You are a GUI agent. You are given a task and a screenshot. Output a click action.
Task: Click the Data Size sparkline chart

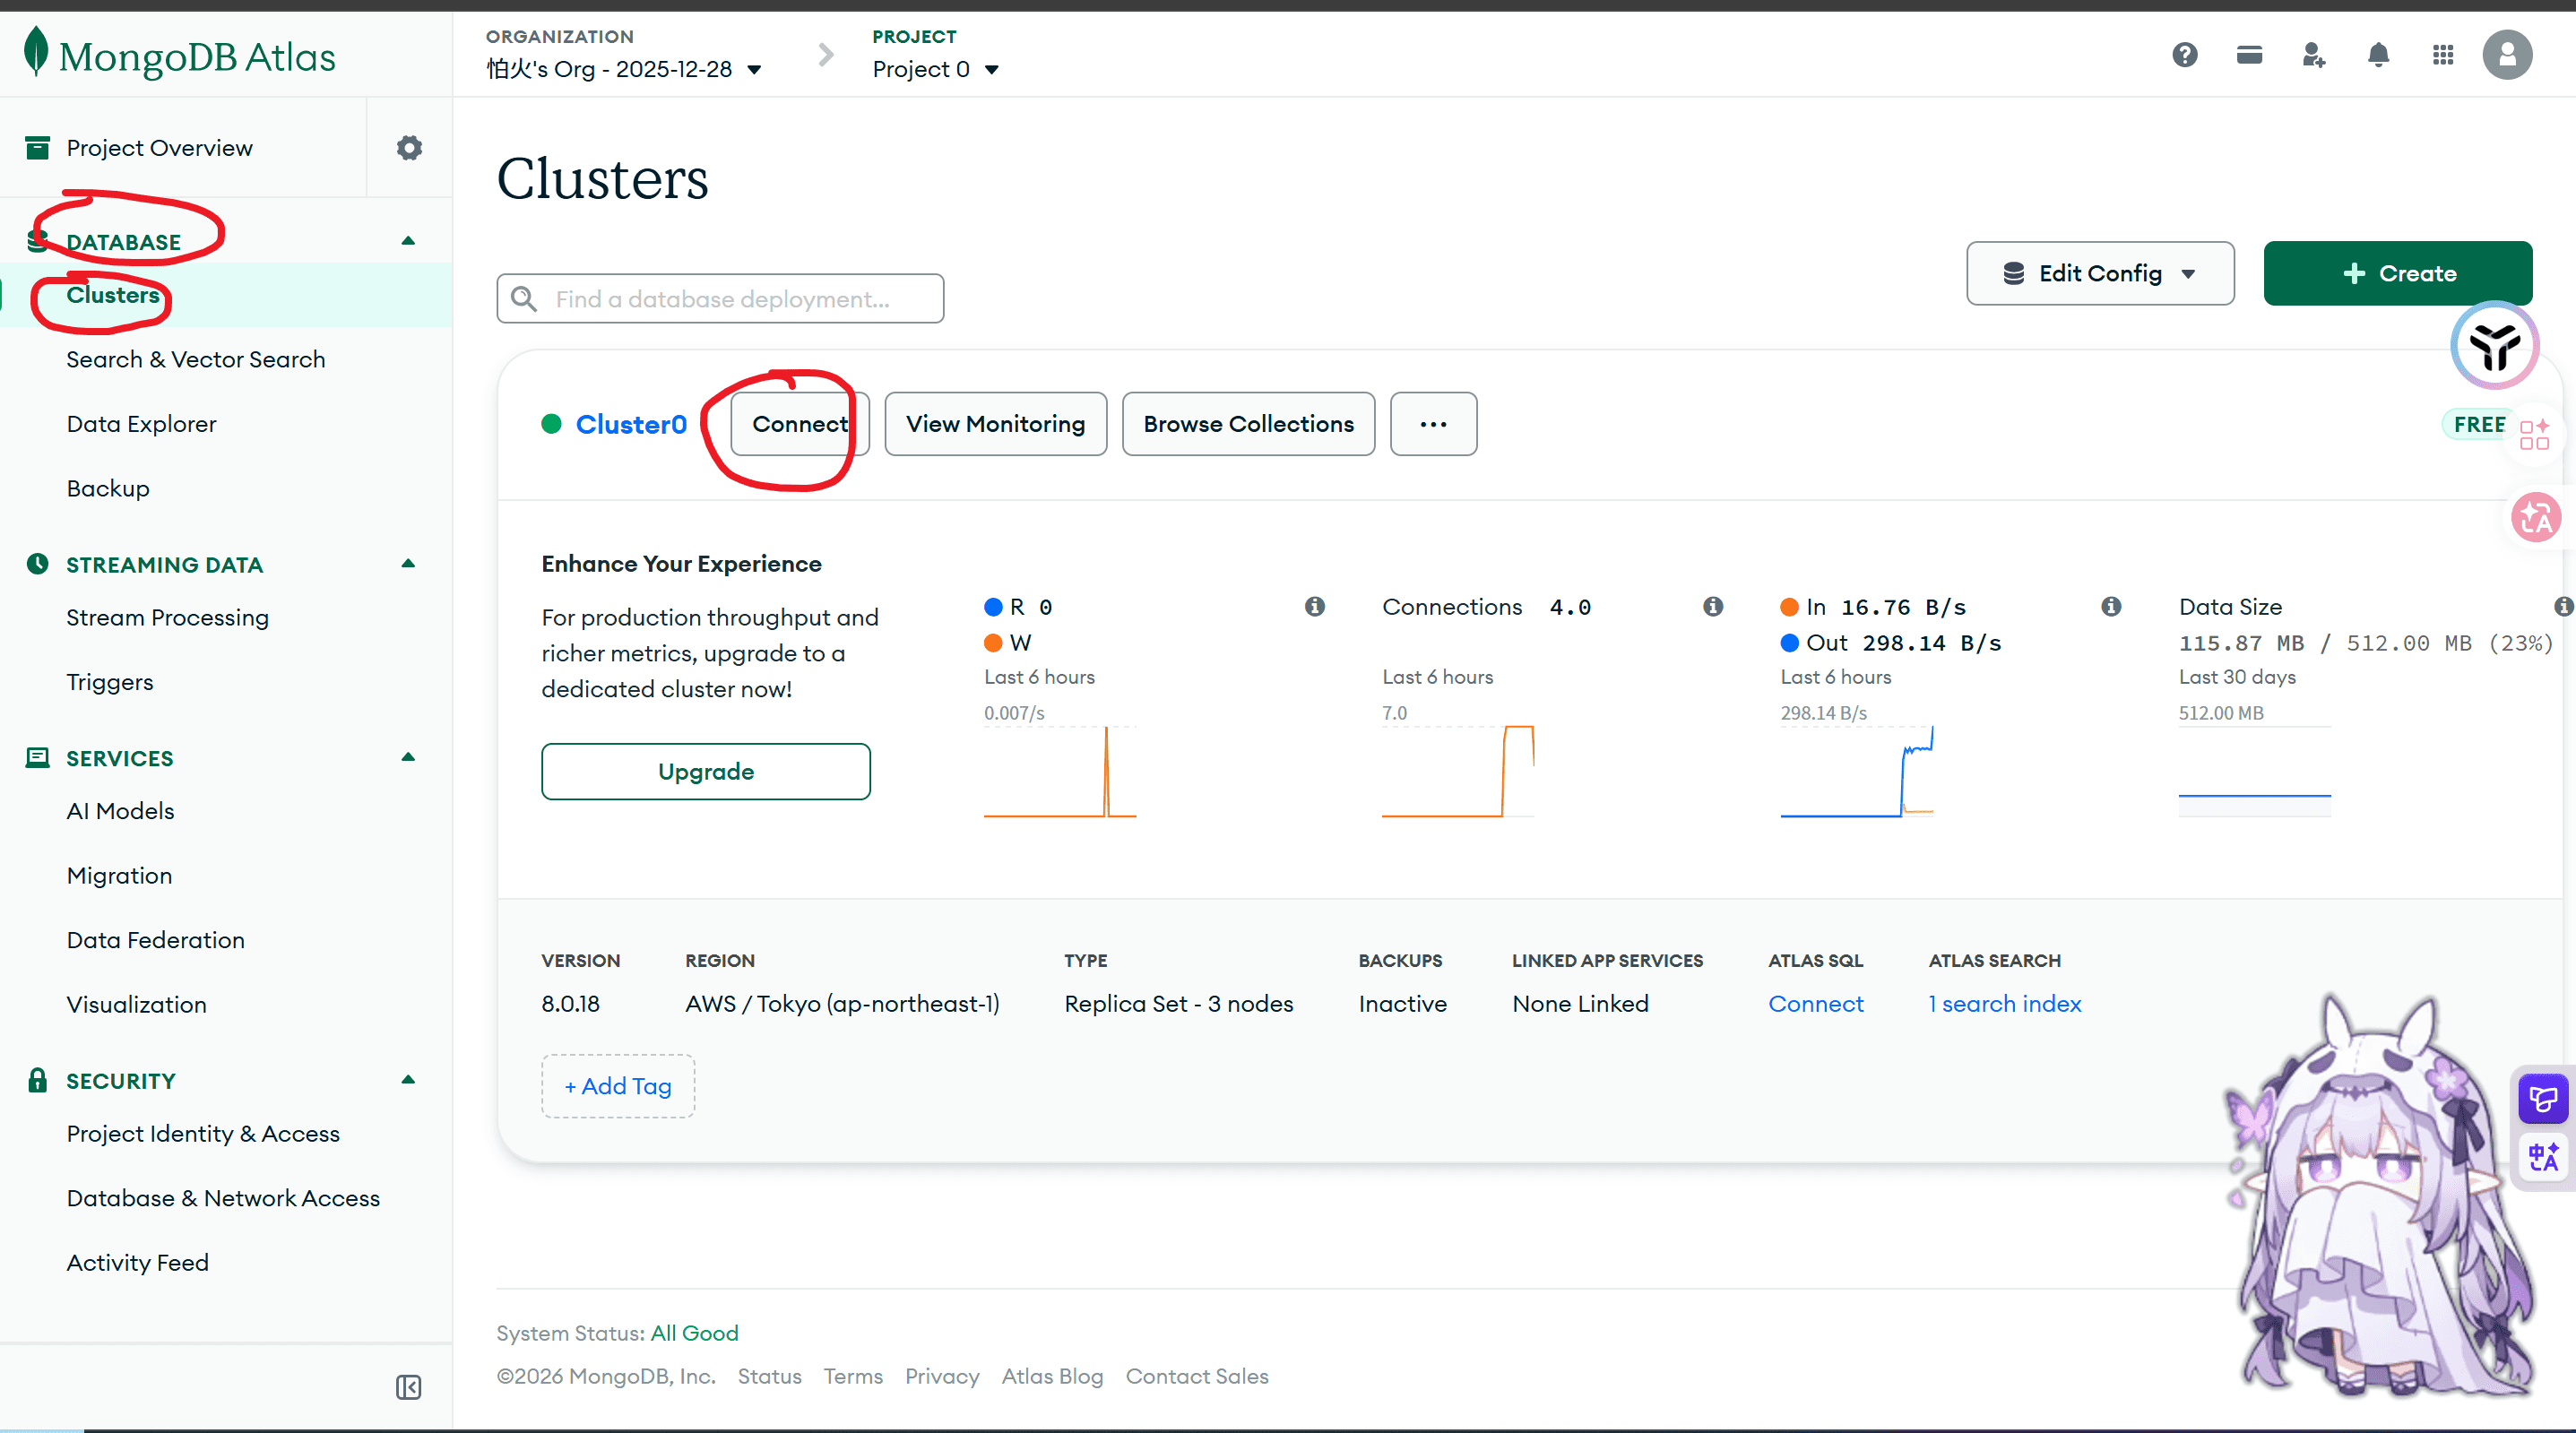pos(2254,771)
